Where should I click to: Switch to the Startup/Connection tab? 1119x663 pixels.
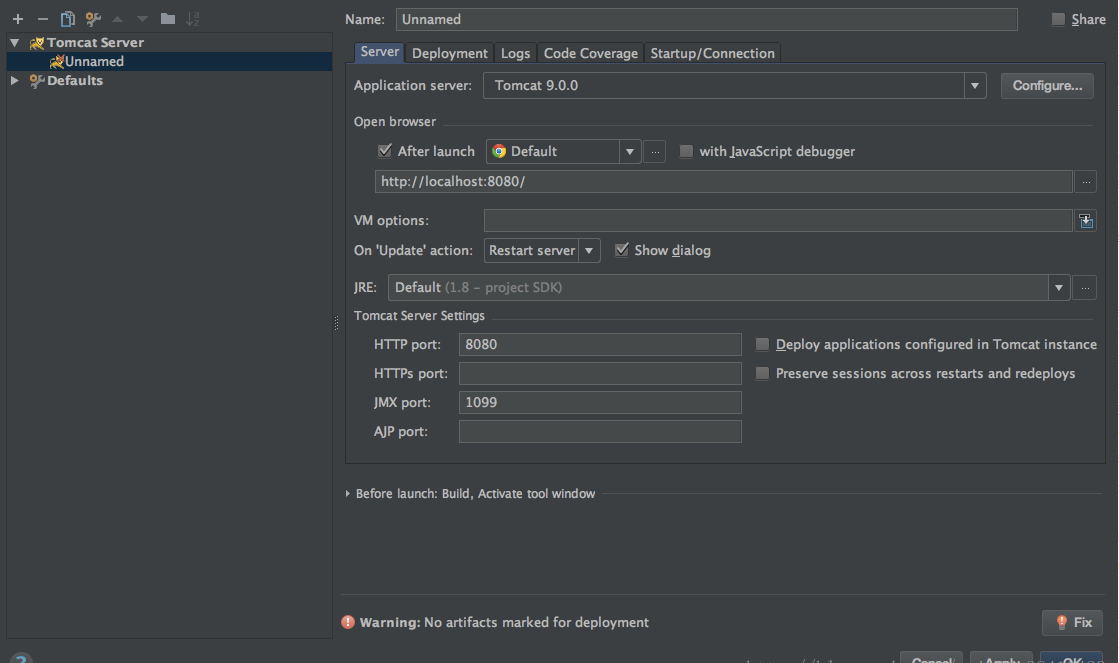[712, 53]
